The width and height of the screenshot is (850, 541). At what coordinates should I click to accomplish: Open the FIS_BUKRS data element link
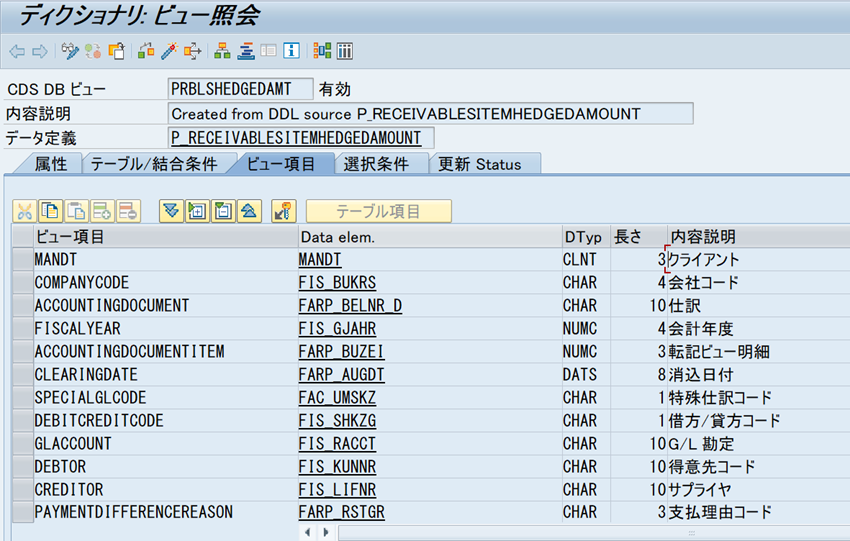[337, 282]
